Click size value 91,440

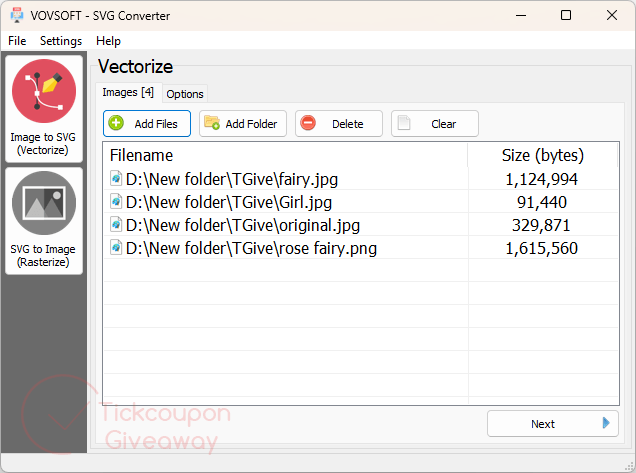pos(541,202)
